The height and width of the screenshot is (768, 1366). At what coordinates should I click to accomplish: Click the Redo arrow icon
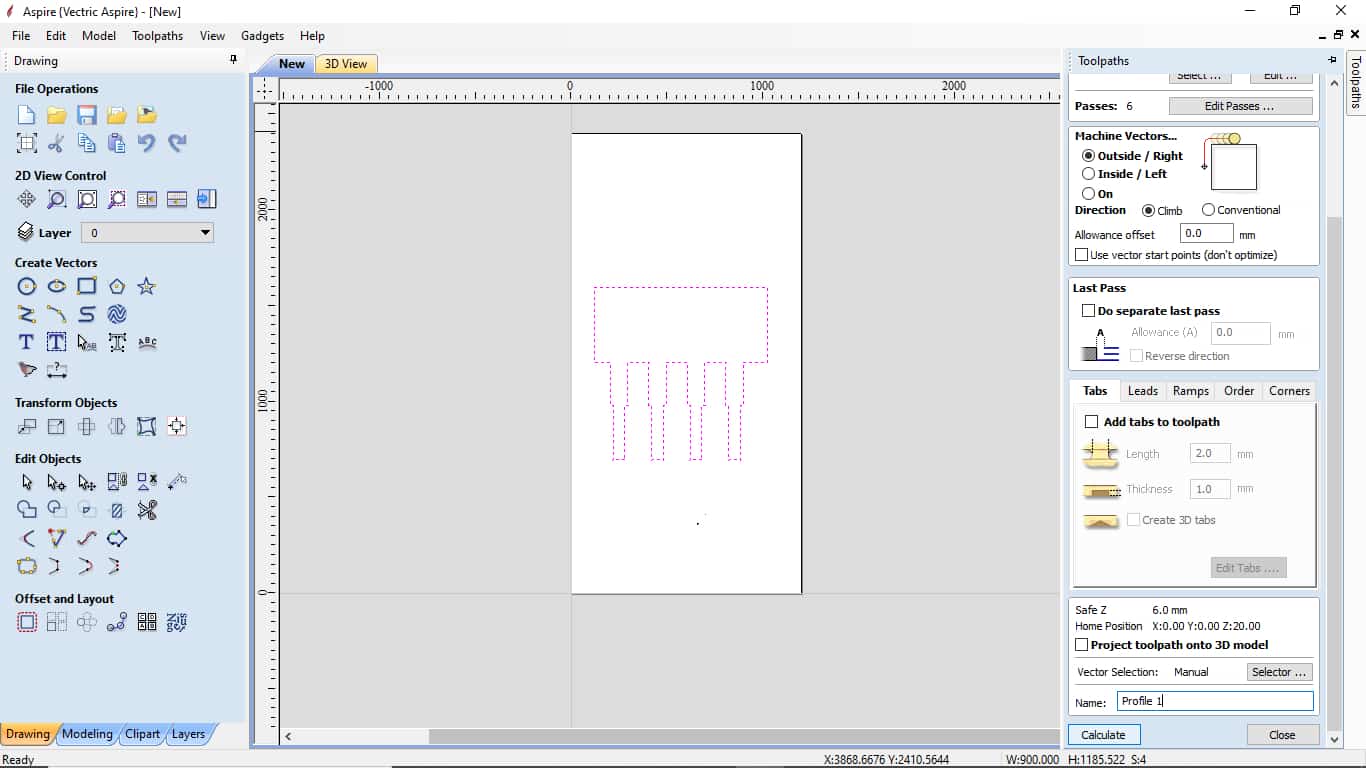click(x=177, y=143)
